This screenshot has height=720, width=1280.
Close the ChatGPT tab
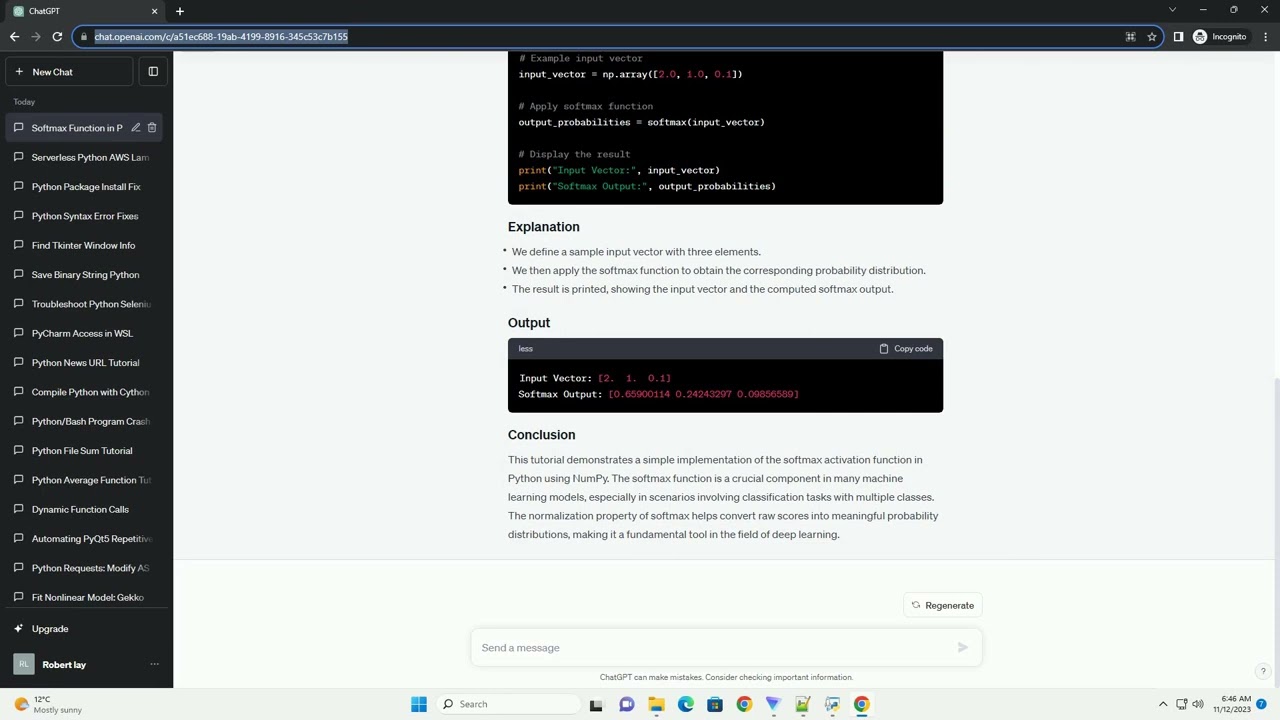click(x=154, y=11)
